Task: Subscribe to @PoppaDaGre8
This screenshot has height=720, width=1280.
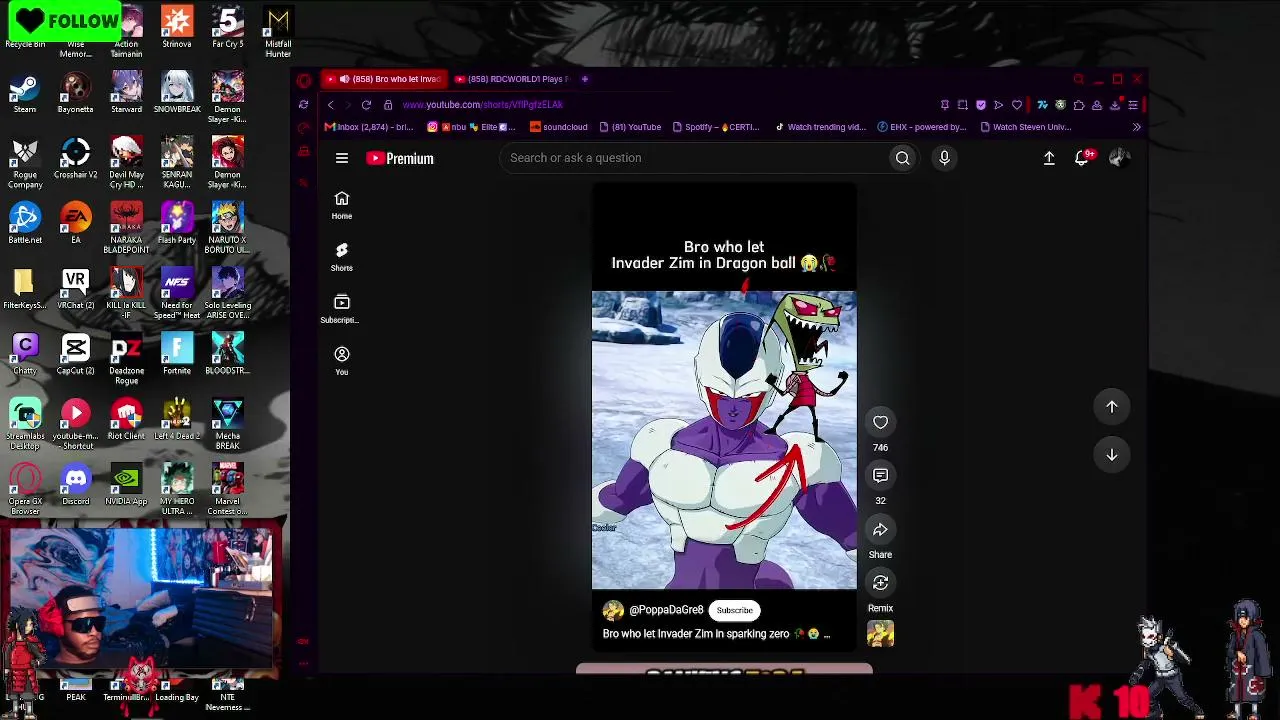Action: tap(734, 610)
